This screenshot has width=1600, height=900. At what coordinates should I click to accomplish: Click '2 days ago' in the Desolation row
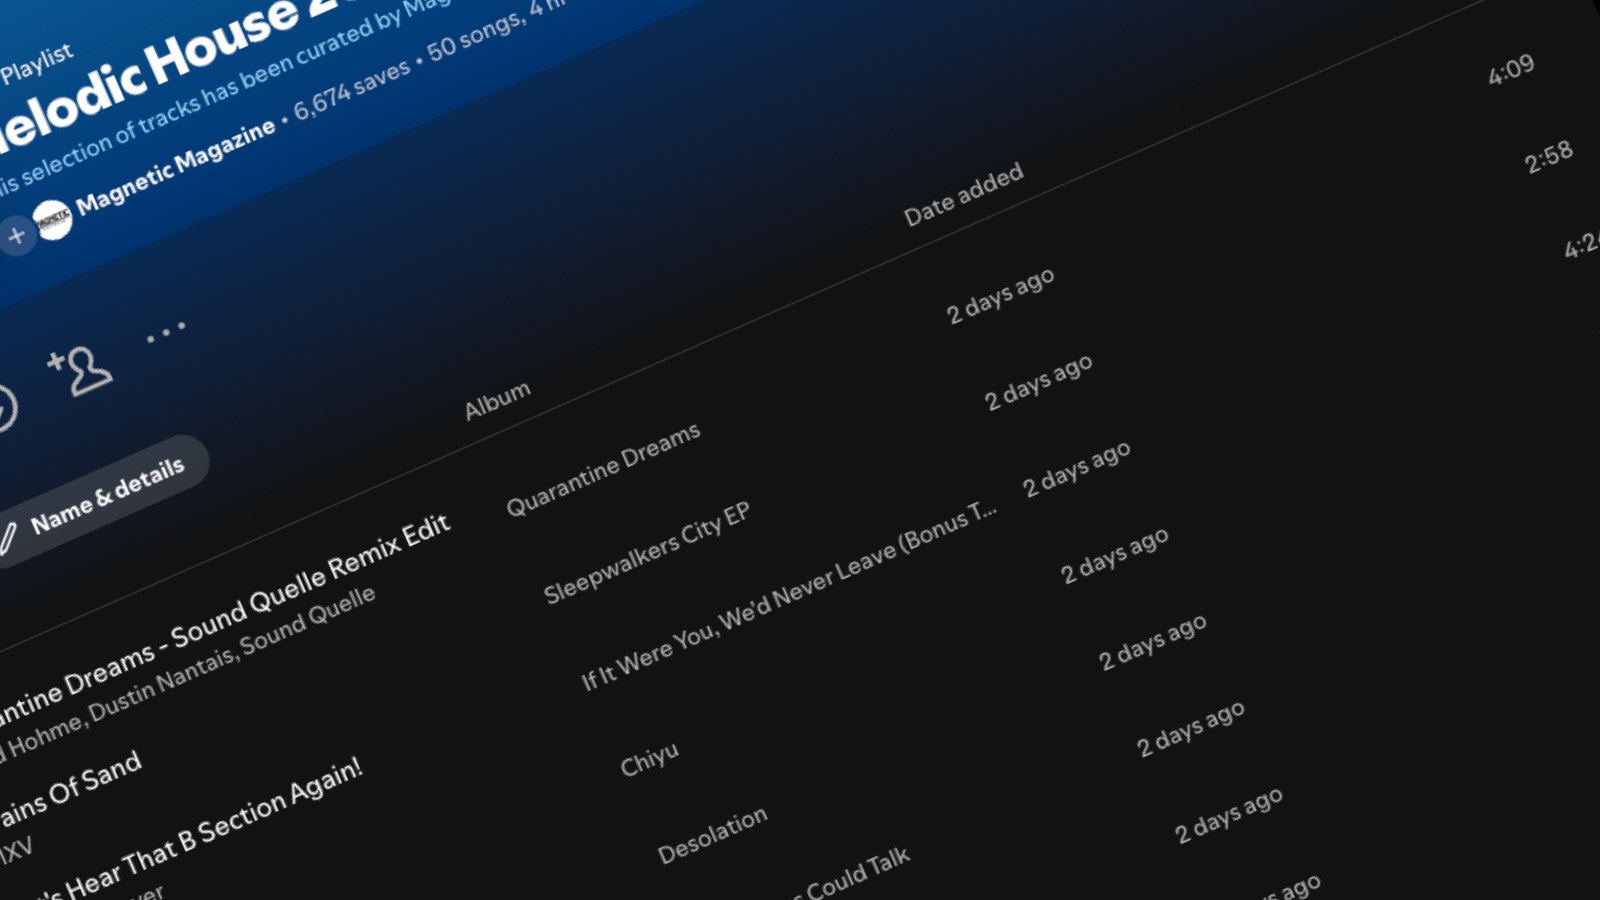(1152, 642)
